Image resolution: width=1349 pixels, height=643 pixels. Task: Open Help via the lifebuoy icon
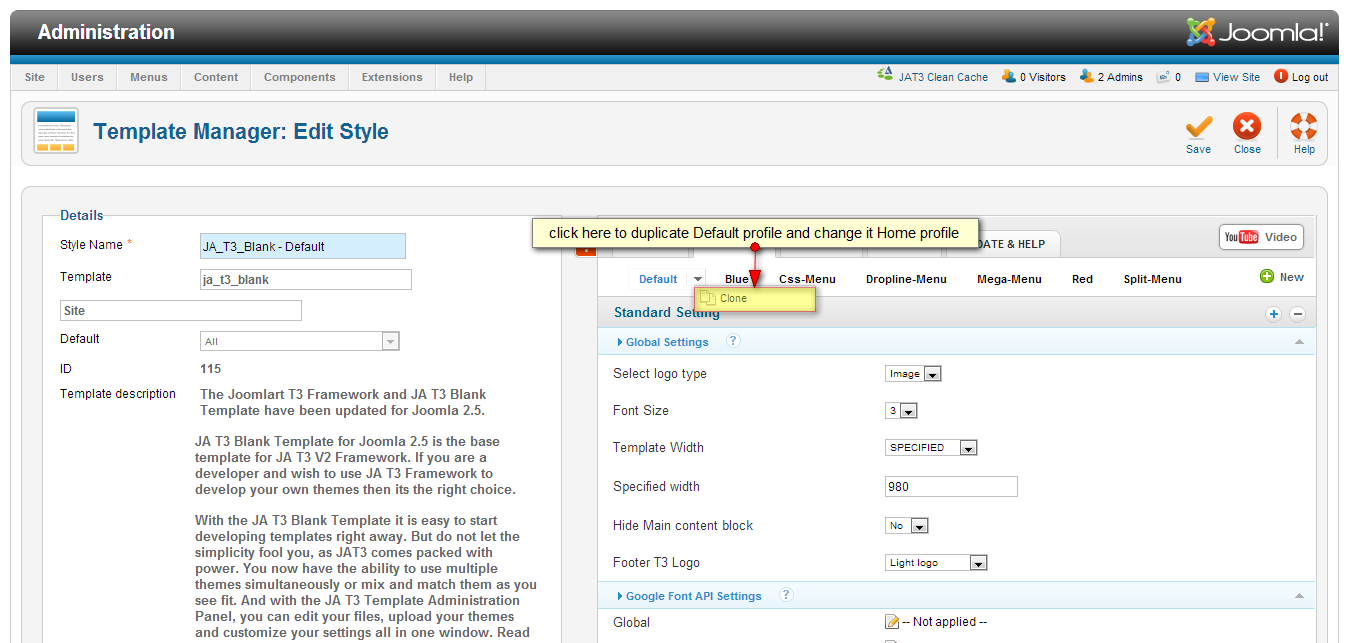(1304, 127)
